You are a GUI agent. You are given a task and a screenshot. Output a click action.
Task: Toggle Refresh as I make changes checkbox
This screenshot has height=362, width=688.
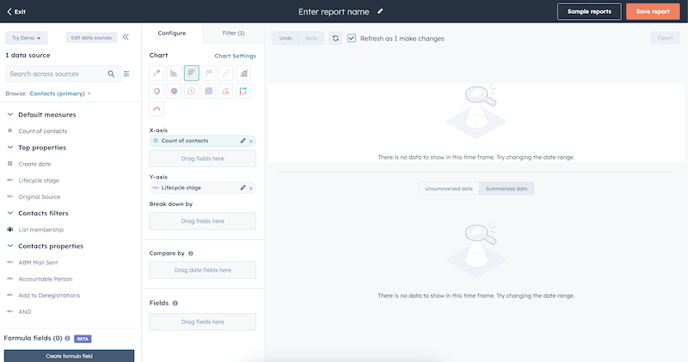click(x=351, y=38)
